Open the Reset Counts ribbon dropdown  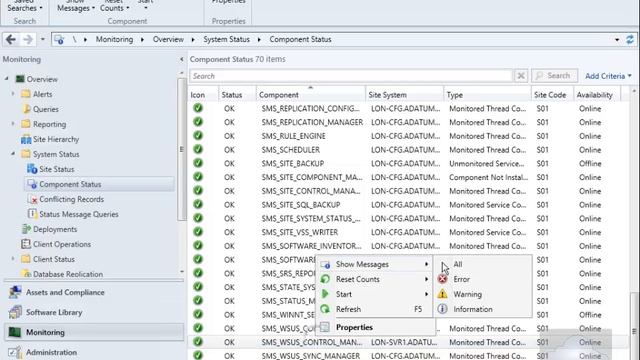[115, 8]
